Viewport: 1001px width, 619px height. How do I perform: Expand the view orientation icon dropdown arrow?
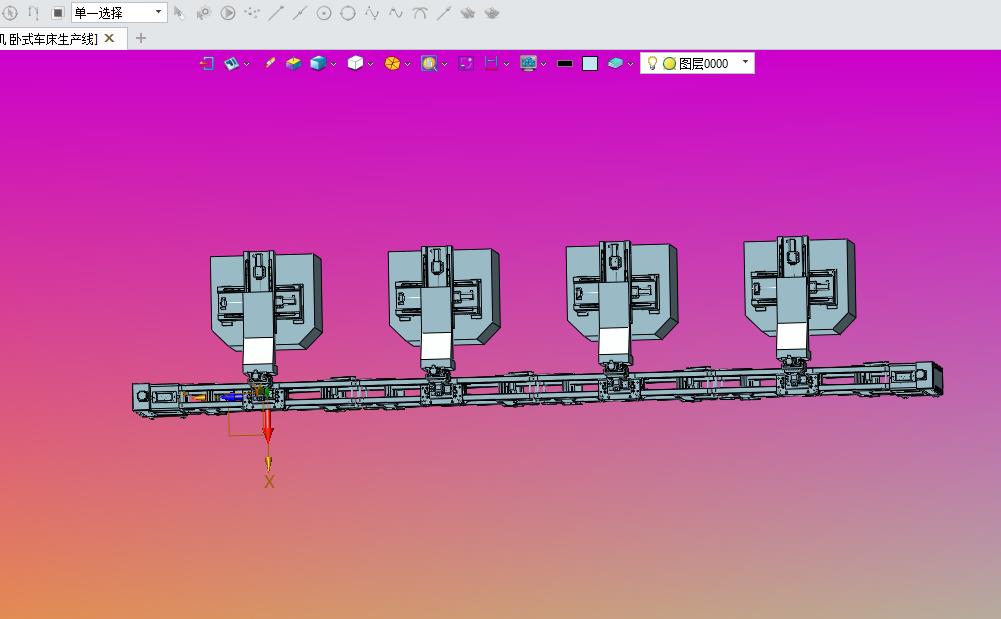(246, 64)
